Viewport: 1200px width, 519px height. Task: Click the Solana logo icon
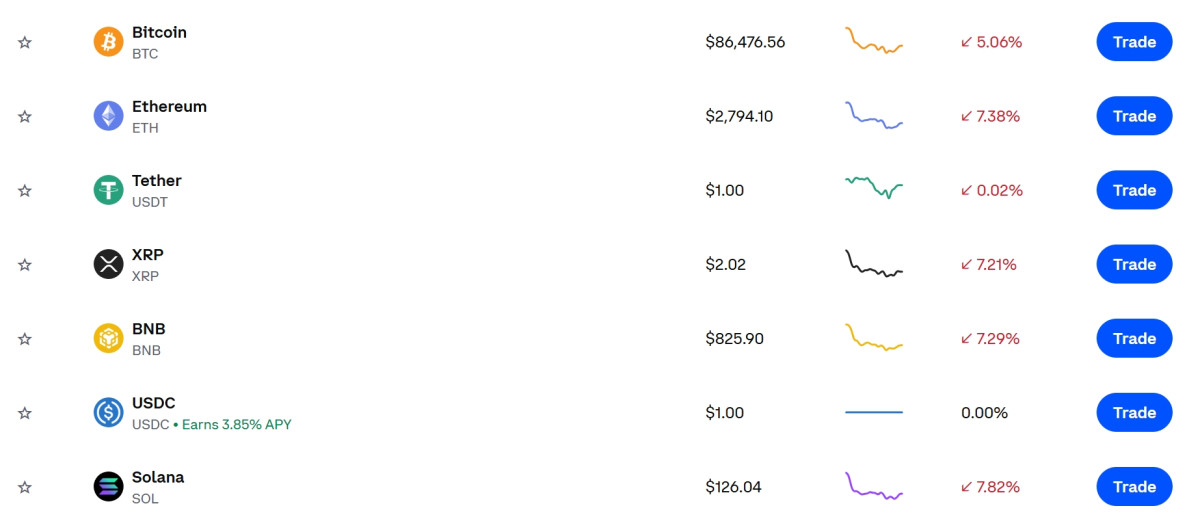click(108, 487)
